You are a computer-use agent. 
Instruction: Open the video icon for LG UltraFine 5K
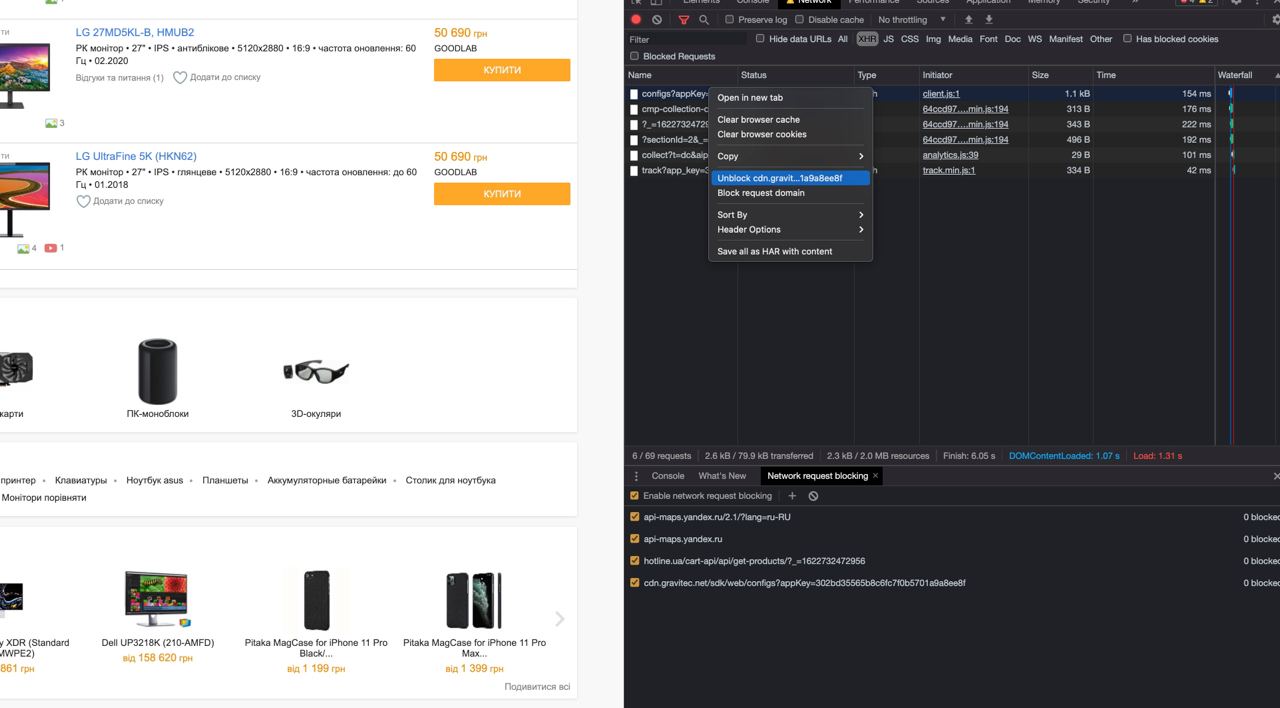[x=51, y=248]
